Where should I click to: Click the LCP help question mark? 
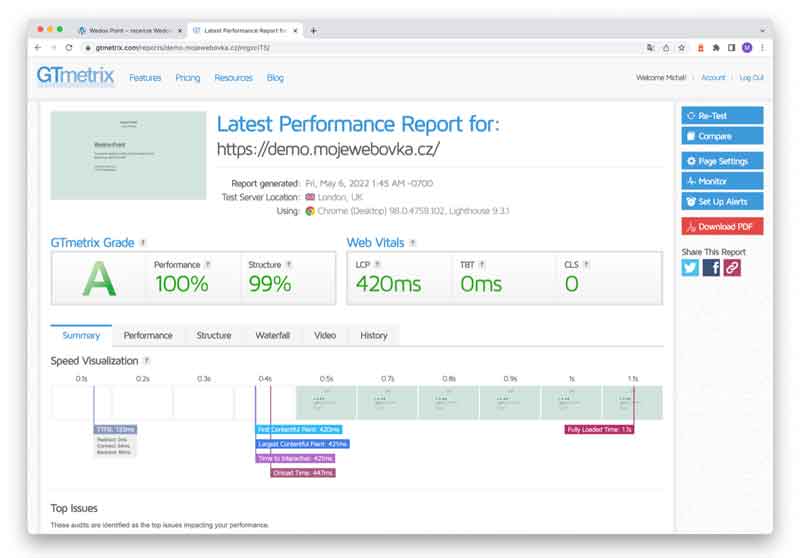(x=377, y=265)
